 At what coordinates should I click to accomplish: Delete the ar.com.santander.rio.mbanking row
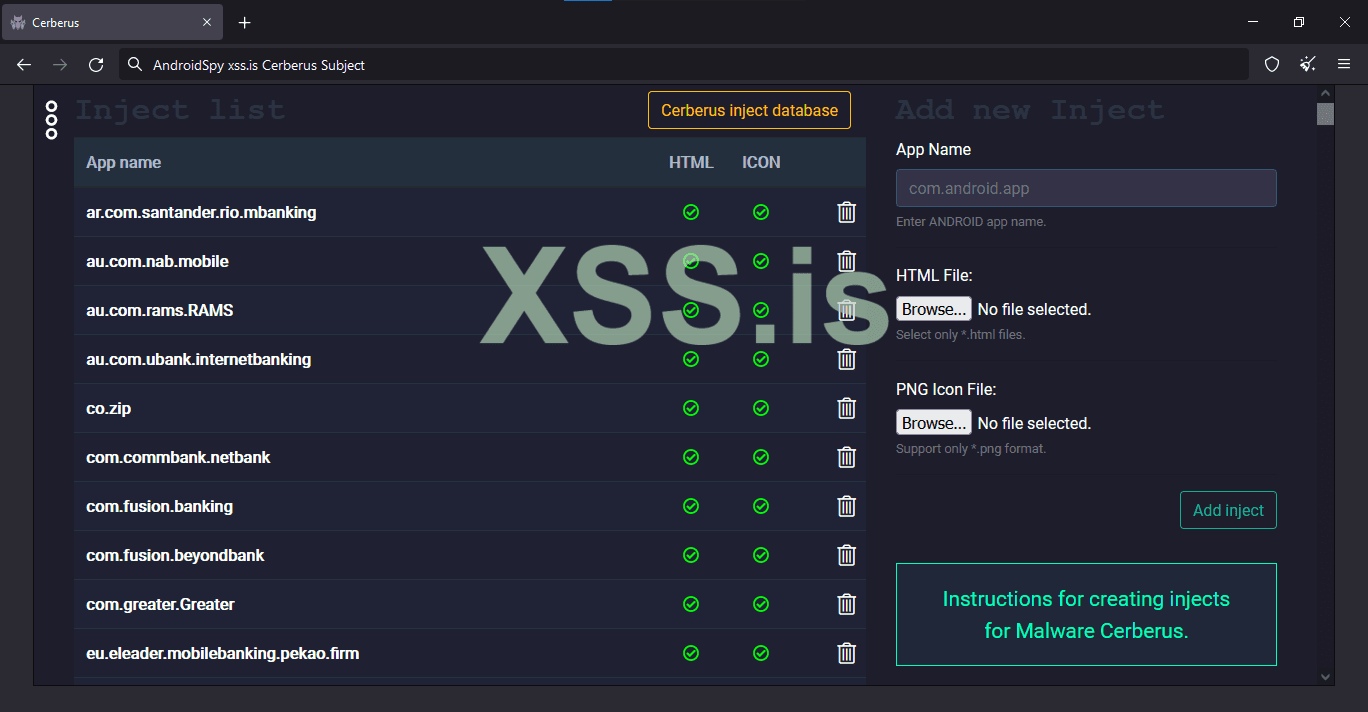tap(846, 212)
